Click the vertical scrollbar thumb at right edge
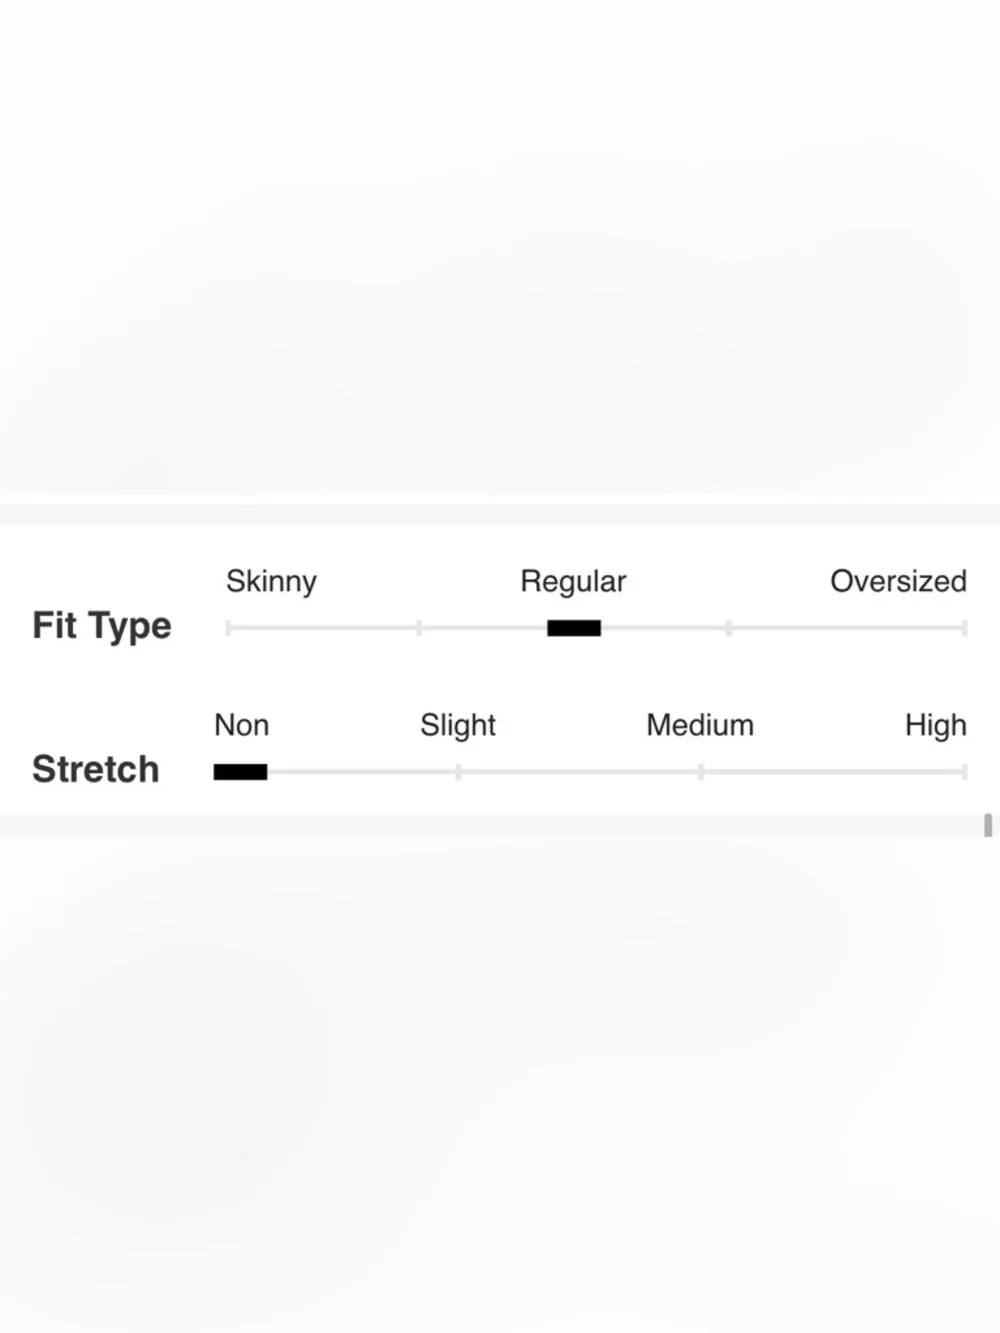The height and width of the screenshot is (1333, 1000). pyautogui.click(x=988, y=825)
